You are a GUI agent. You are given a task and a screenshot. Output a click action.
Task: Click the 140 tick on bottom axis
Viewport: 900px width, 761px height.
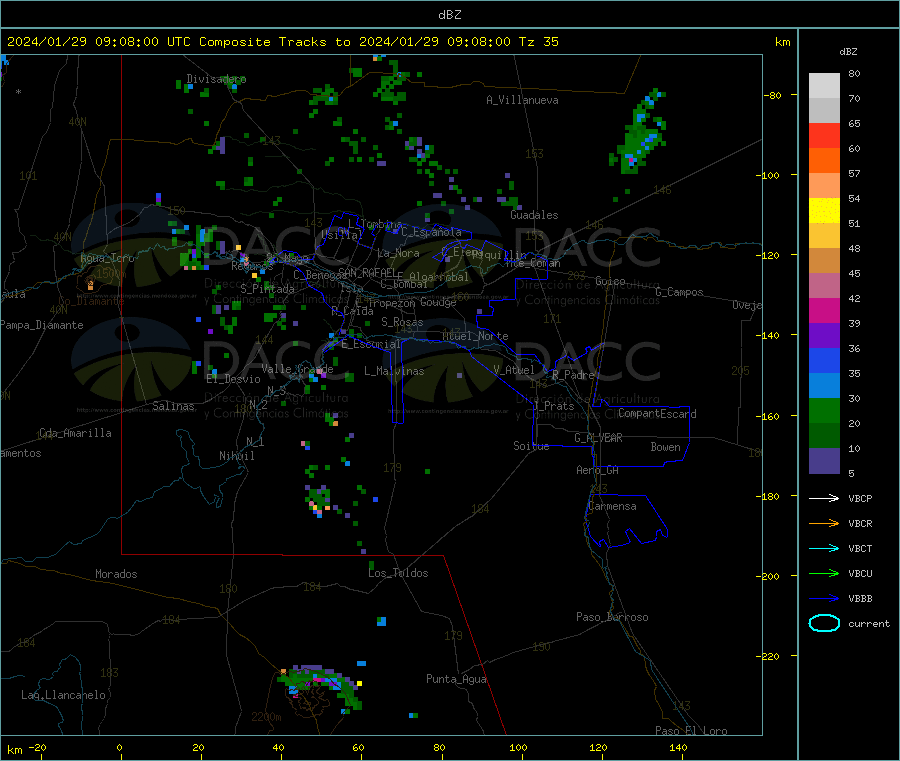coord(678,747)
